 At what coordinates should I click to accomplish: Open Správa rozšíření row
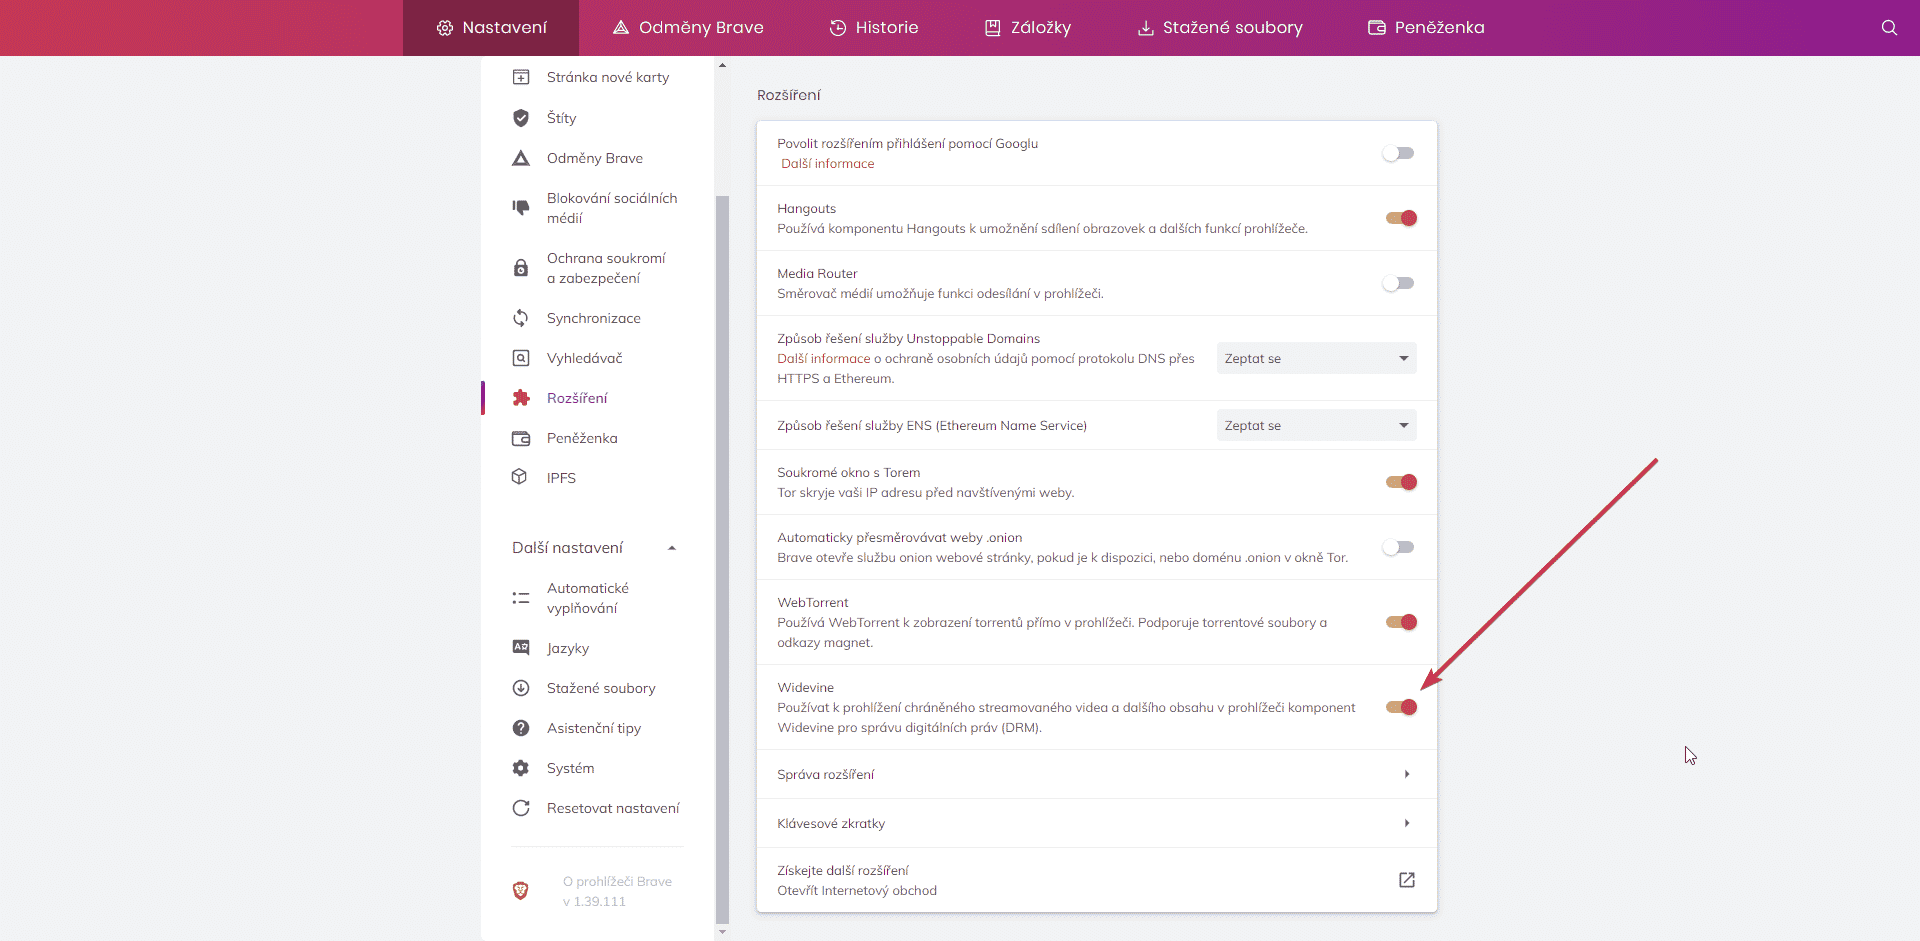point(1096,774)
